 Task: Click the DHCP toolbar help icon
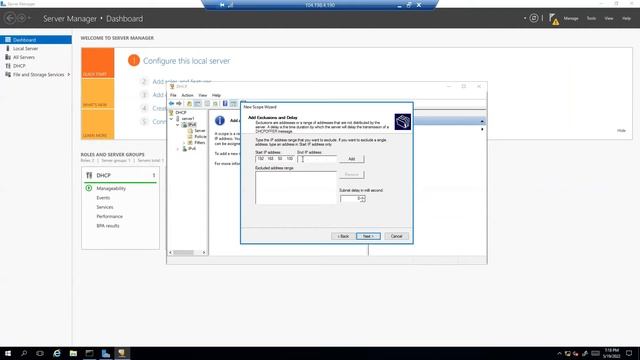pos(225,104)
